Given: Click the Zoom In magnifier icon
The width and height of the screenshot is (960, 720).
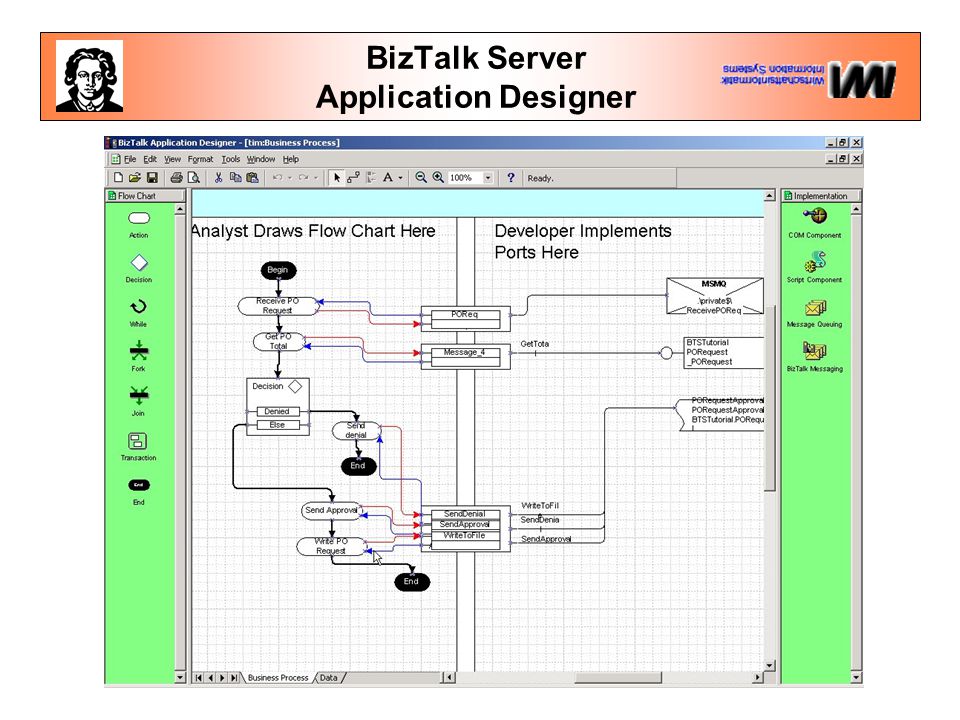Looking at the screenshot, I should 438,178.
